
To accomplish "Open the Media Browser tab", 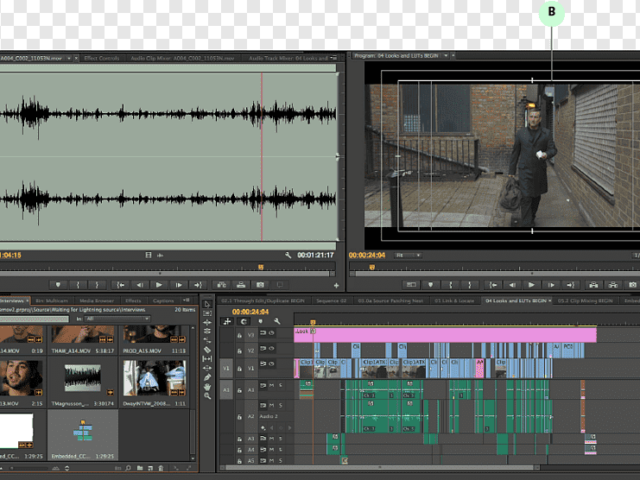I will (x=97, y=300).
